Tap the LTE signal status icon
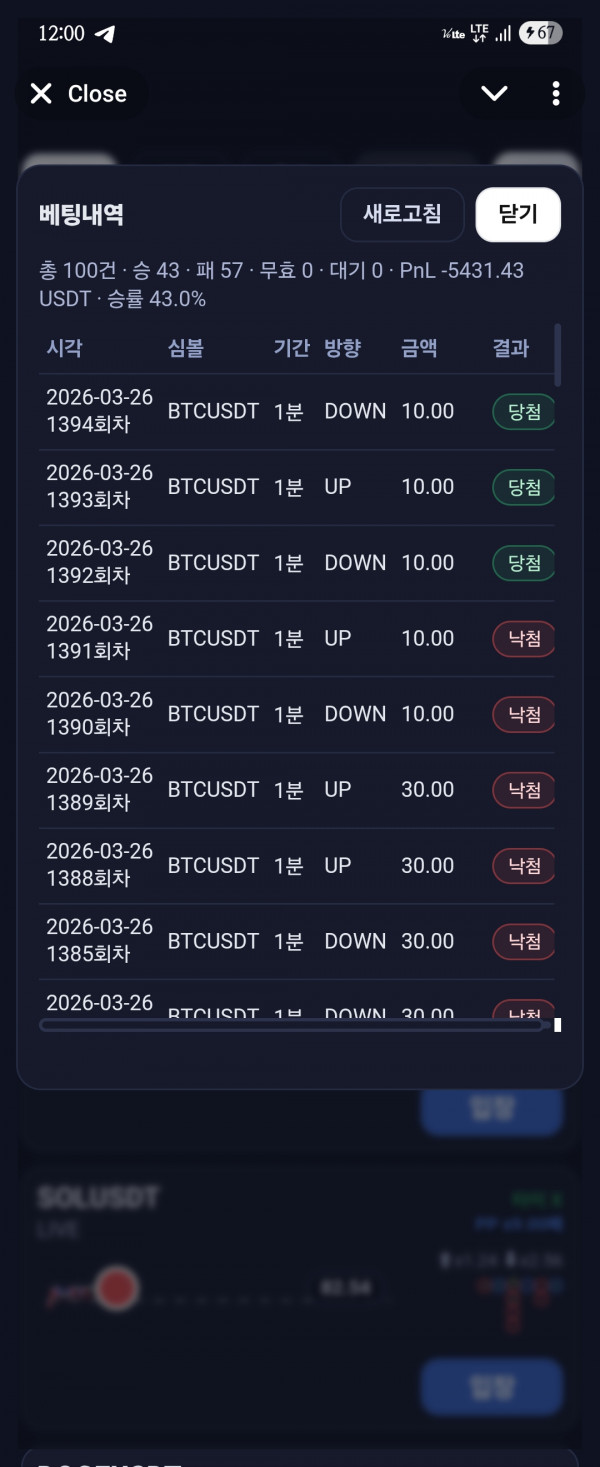This screenshot has width=600, height=1467. (479, 34)
